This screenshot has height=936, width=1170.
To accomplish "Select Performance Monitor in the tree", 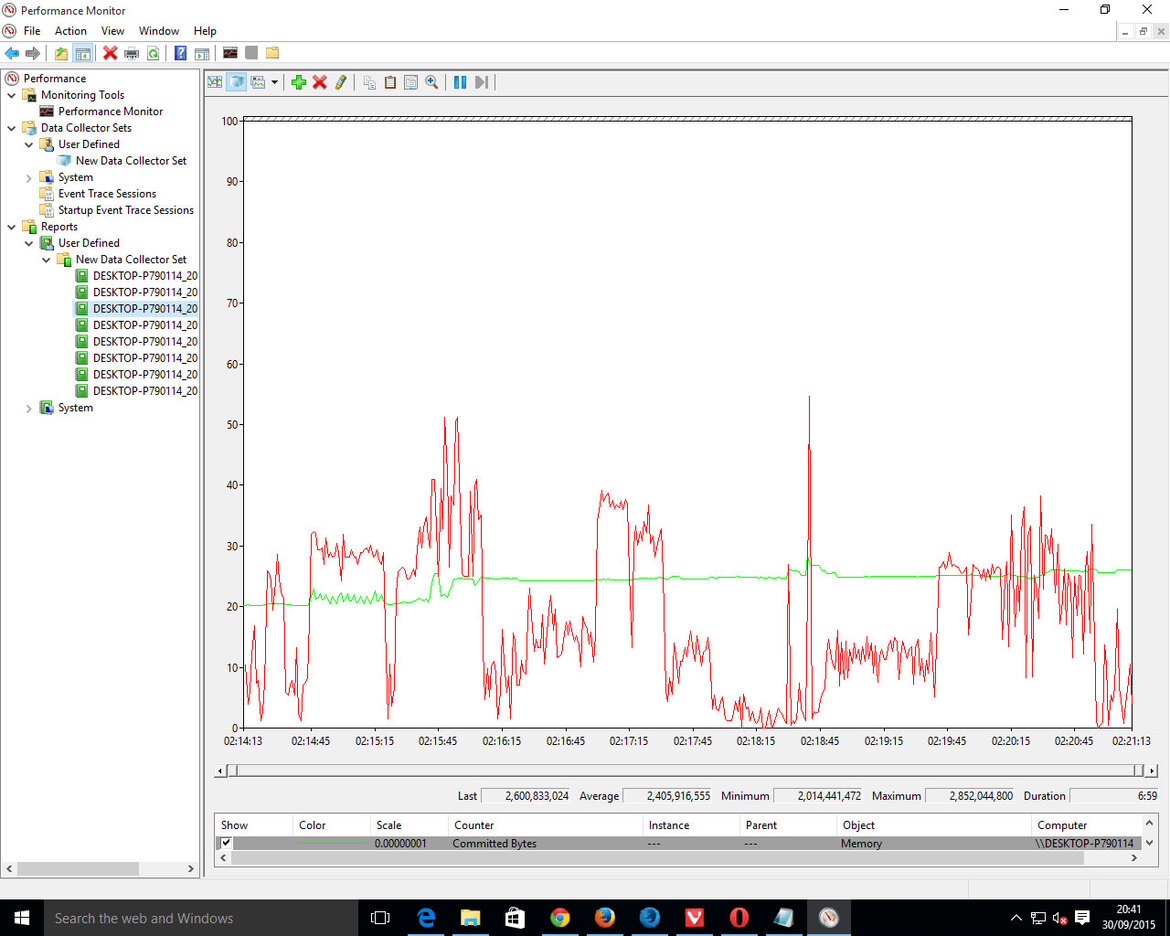I will click(x=110, y=111).
